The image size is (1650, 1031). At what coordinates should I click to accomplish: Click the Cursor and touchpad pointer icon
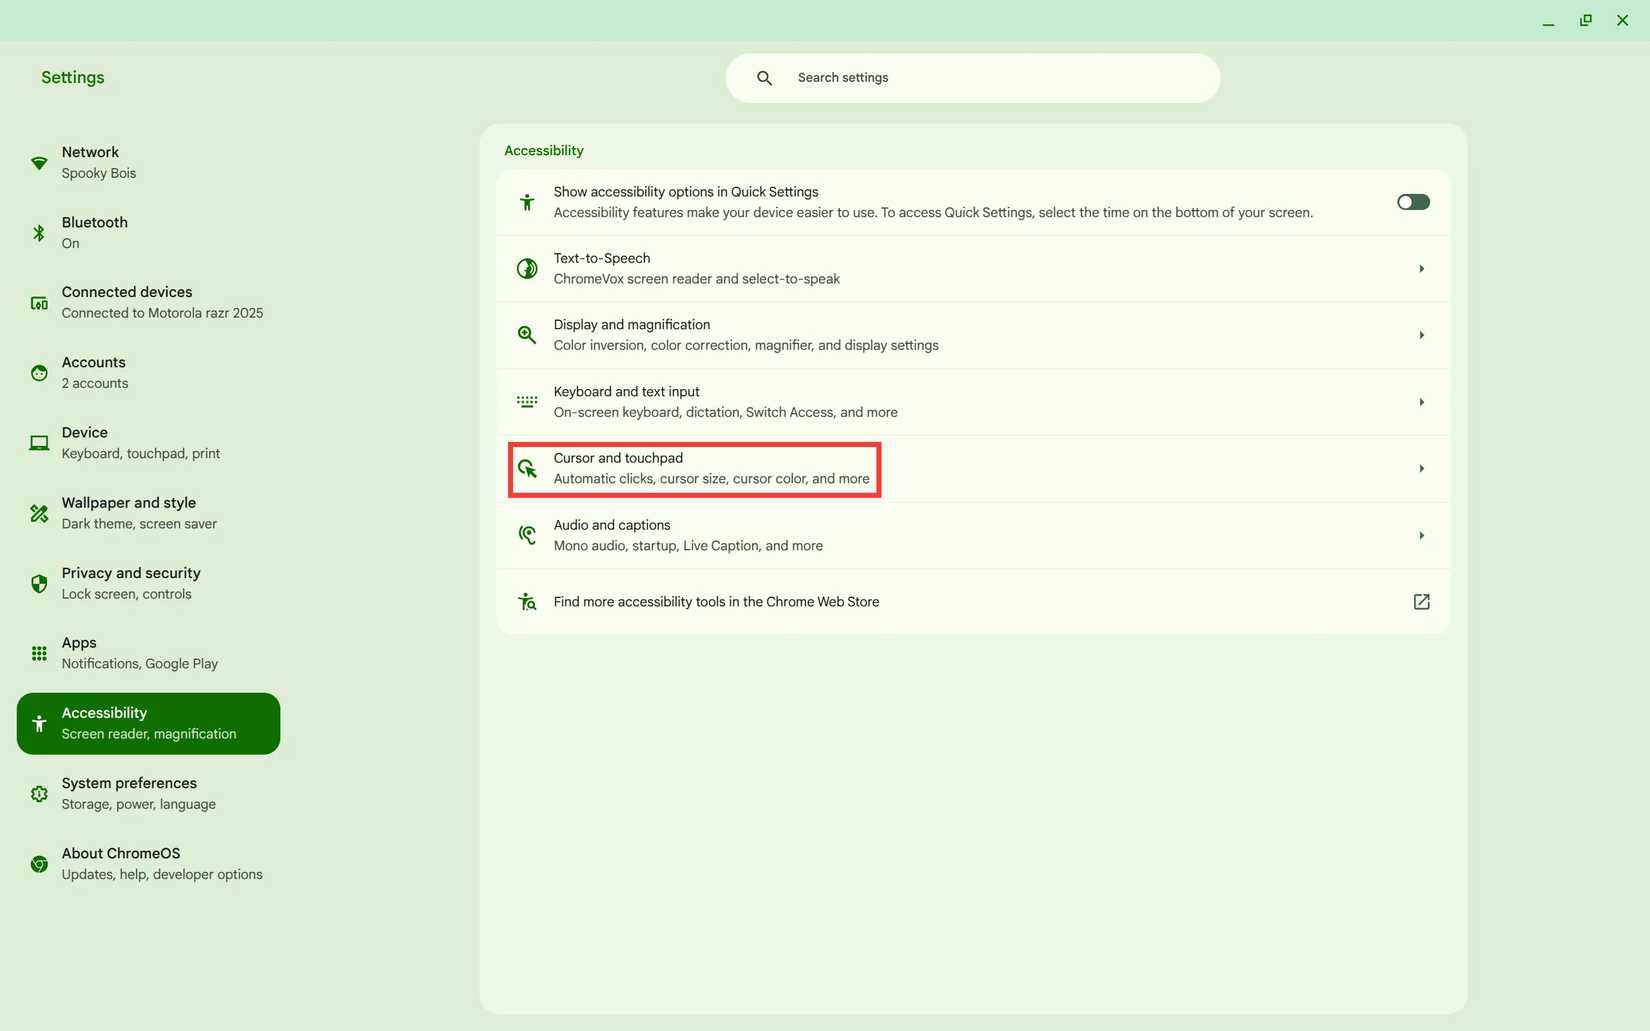coord(527,468)
